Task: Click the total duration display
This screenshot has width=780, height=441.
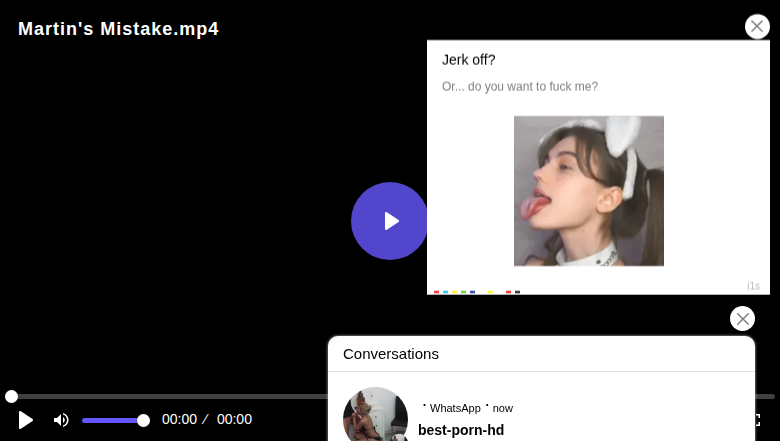Action: [234, 420]
